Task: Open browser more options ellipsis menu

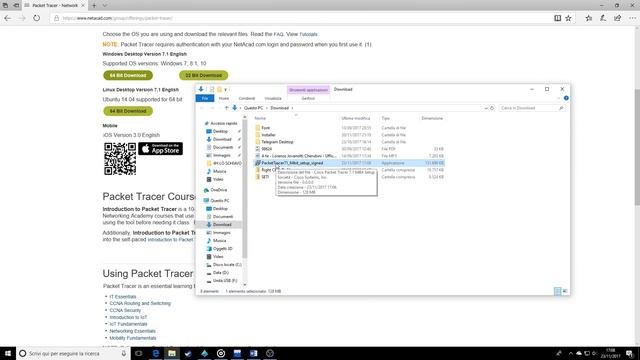Action: [x=632, y=18]
